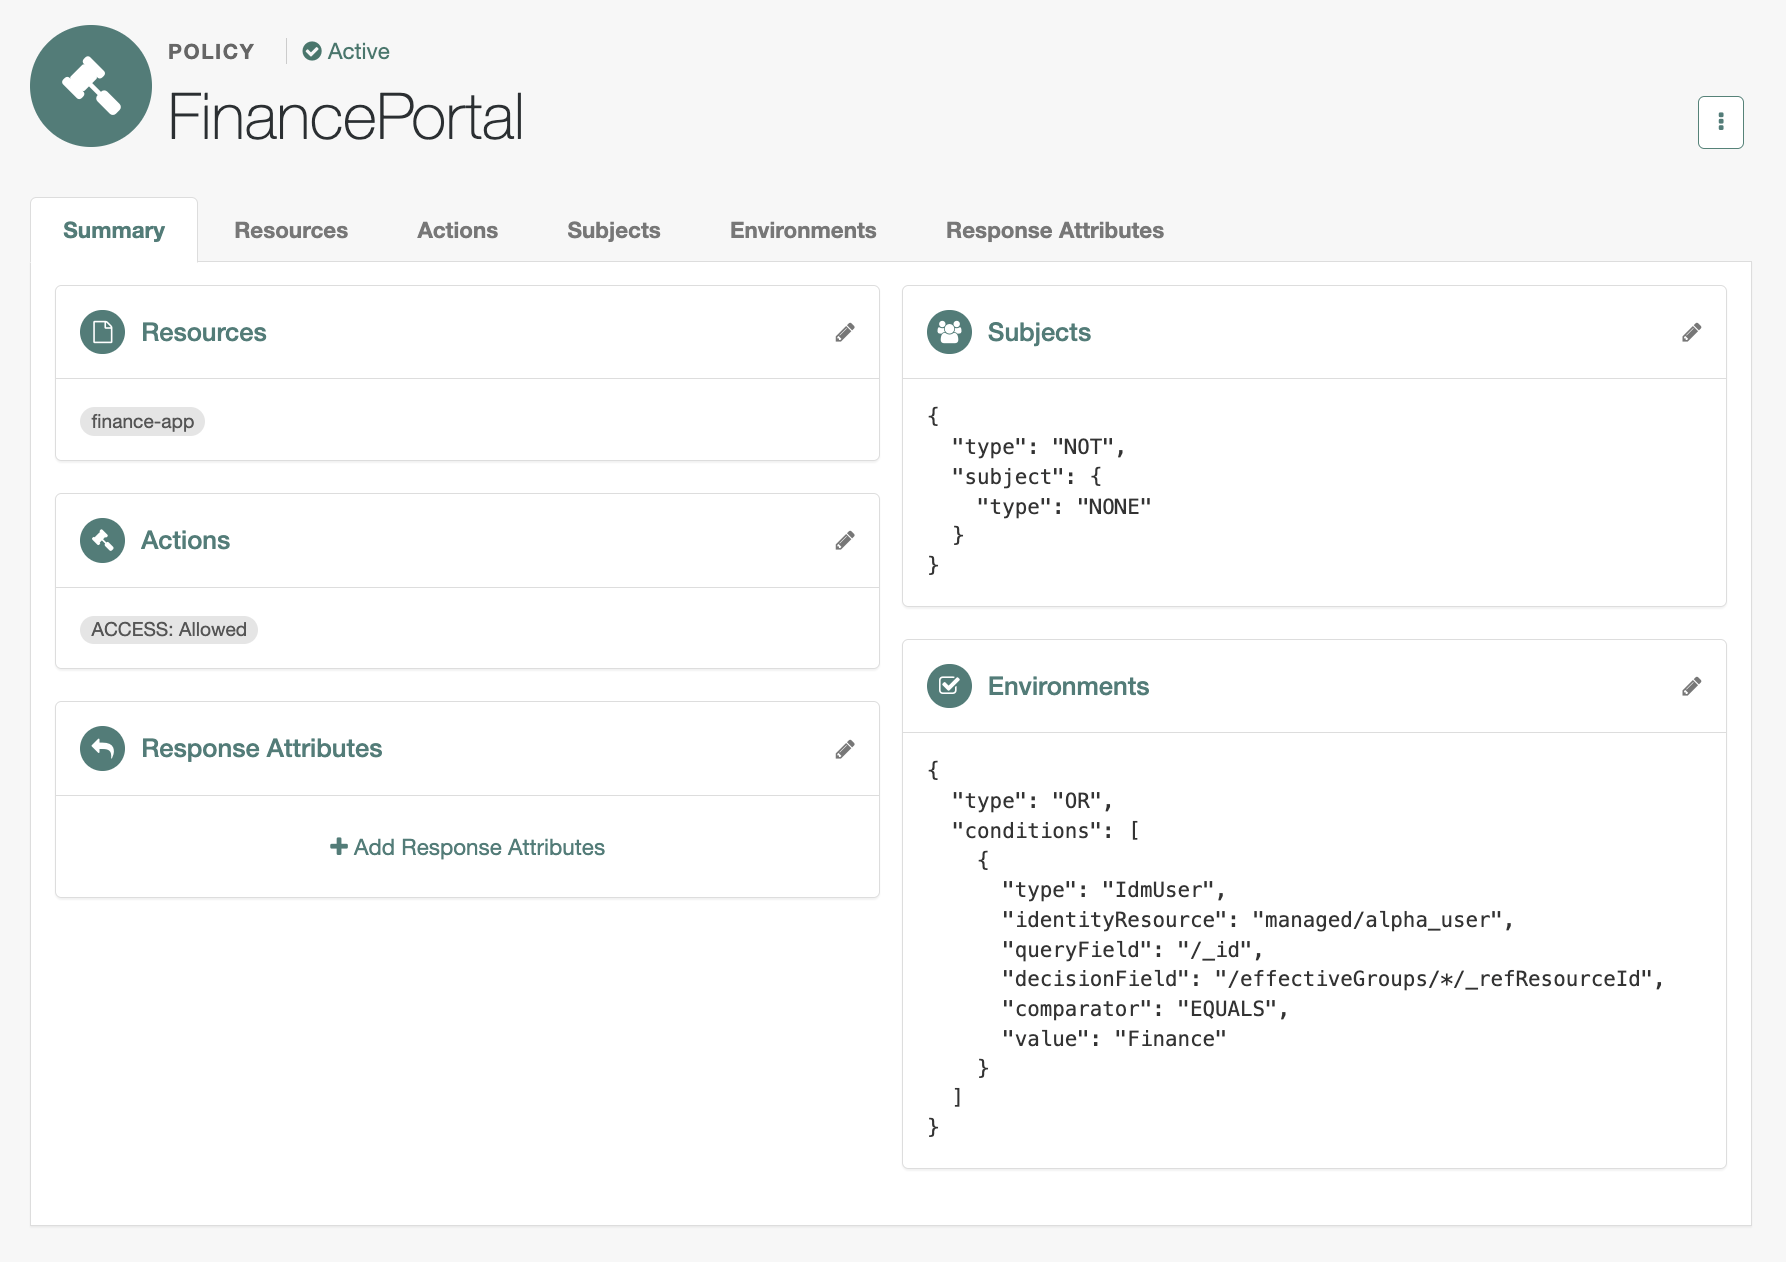Edit Resources using the pencil icon
The width and height of the screenshot is (1786, 1262).
[845, 333]
